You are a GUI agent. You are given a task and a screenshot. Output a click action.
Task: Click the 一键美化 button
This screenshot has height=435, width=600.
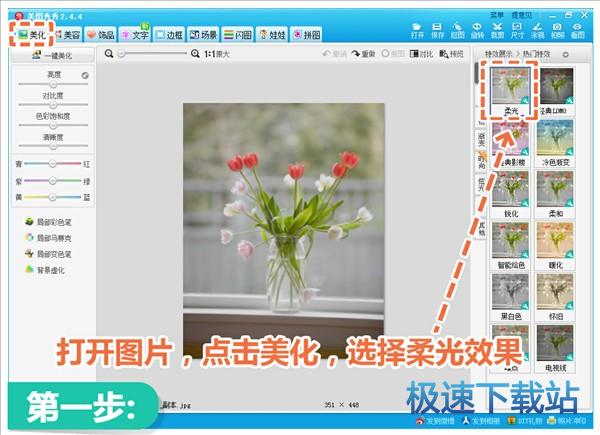[x=53, y=55]
